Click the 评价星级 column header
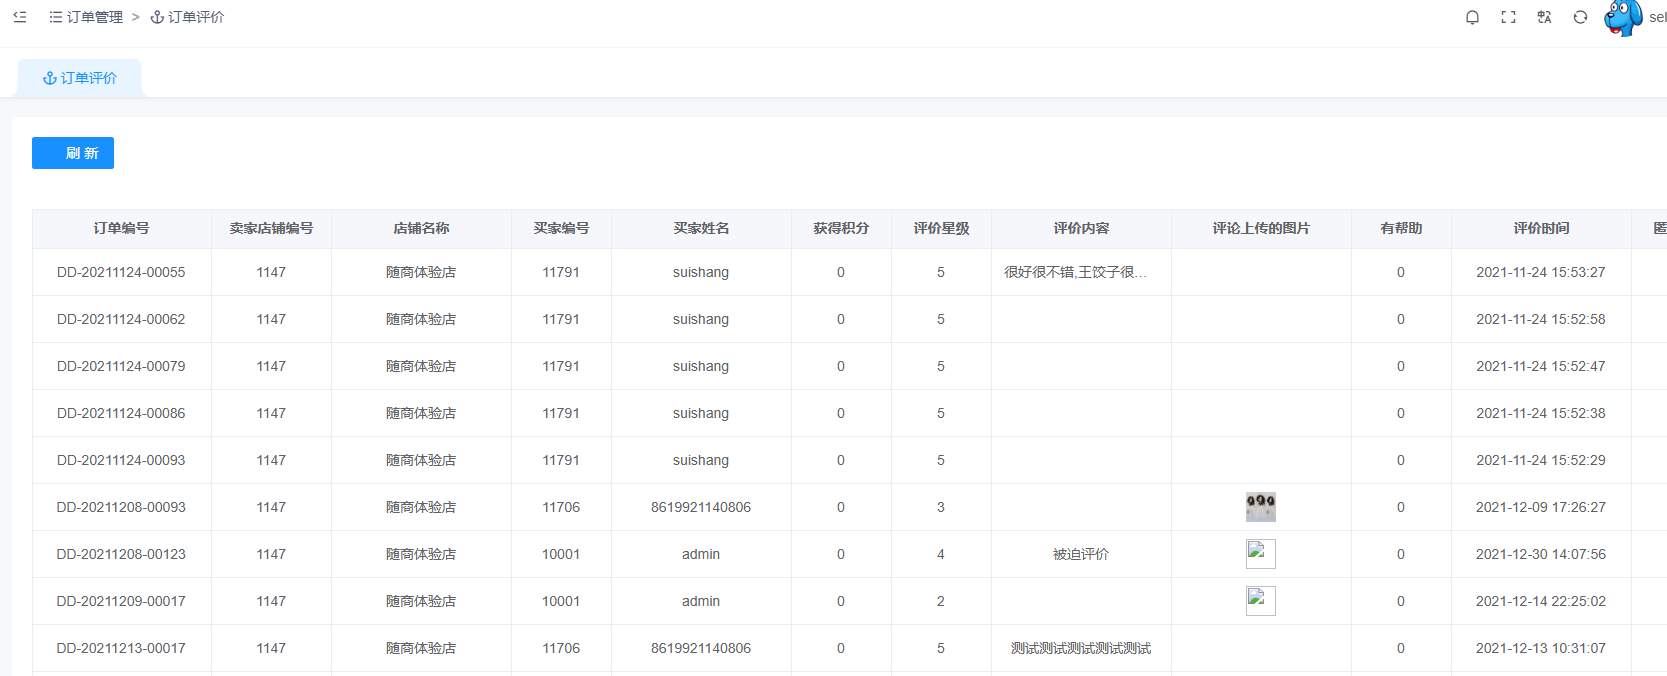 (x=941, y=228)
